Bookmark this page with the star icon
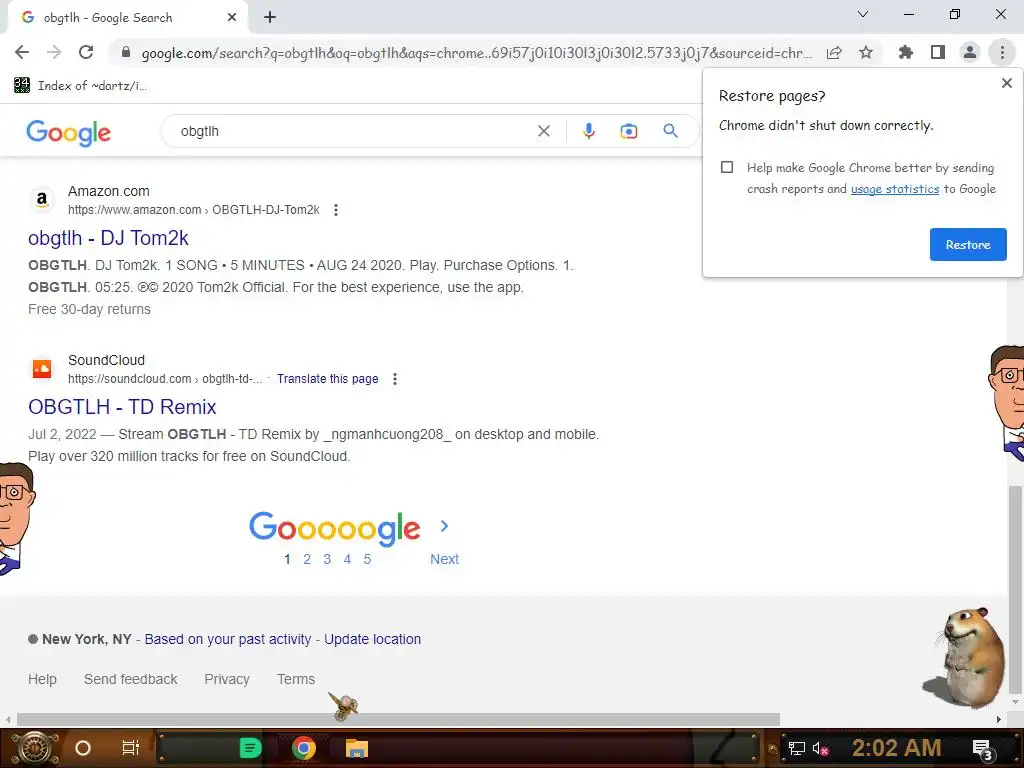The width and height of the screenshot is (1024, 768). point(866,52)
